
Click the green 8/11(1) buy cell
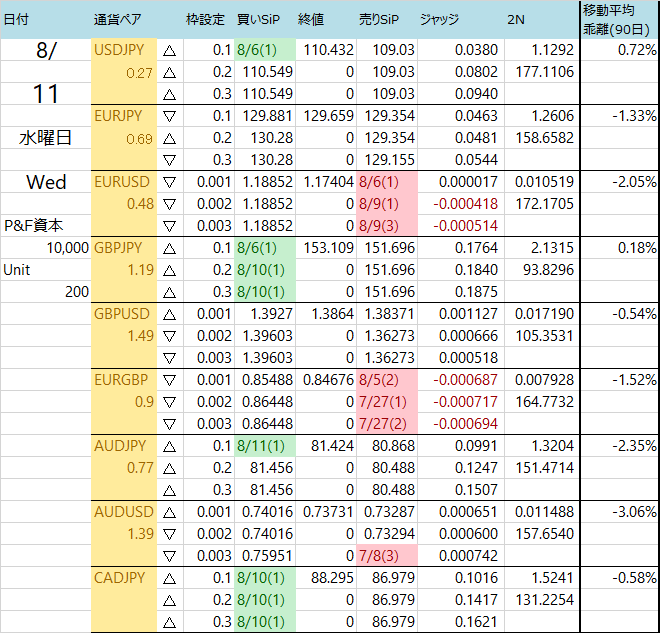tap(265, 446)
